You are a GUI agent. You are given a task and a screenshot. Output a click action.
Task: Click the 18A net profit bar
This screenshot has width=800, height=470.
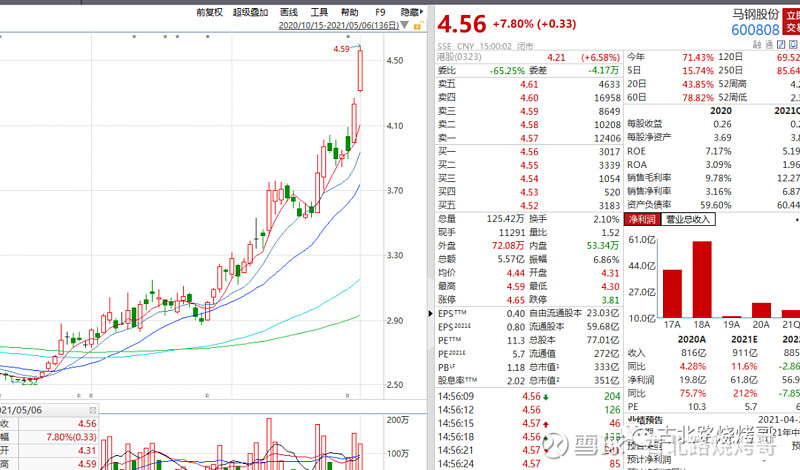[702, 280]
